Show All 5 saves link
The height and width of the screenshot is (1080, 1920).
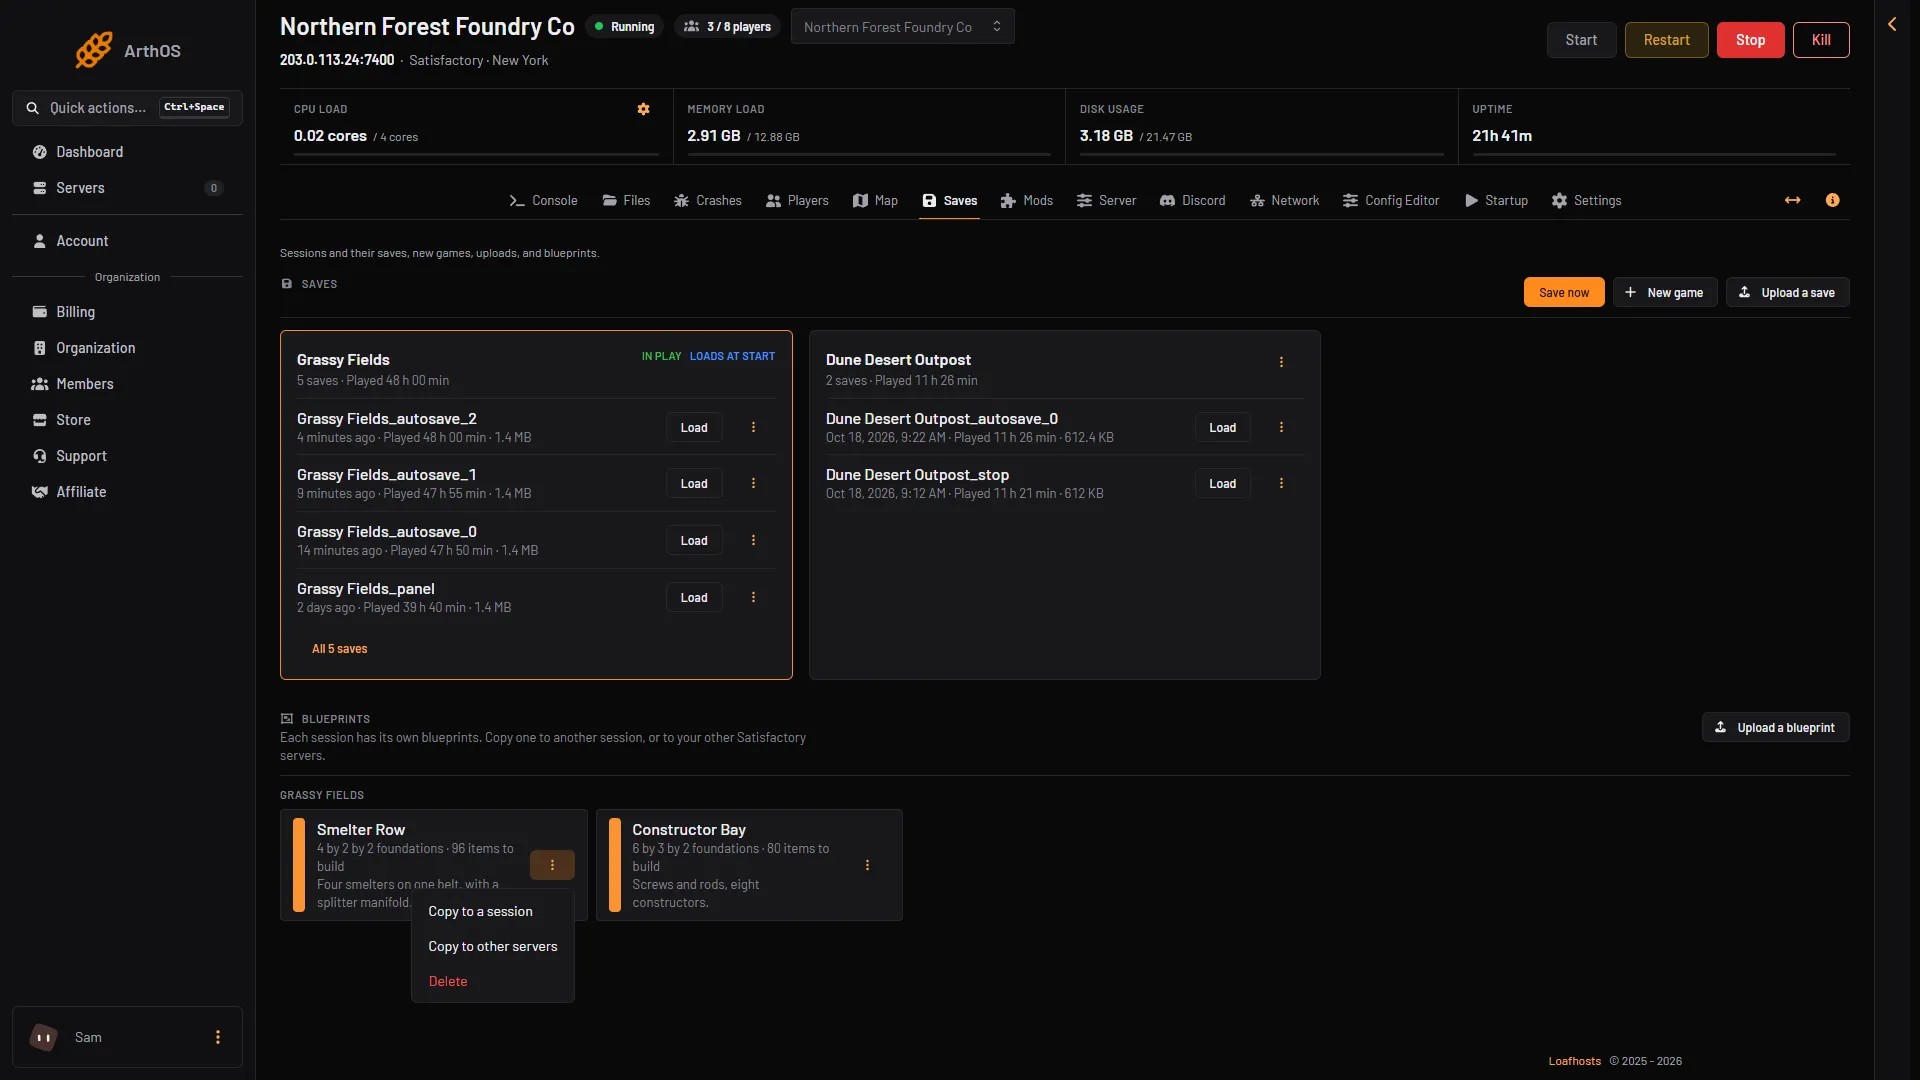pos(339,649)
